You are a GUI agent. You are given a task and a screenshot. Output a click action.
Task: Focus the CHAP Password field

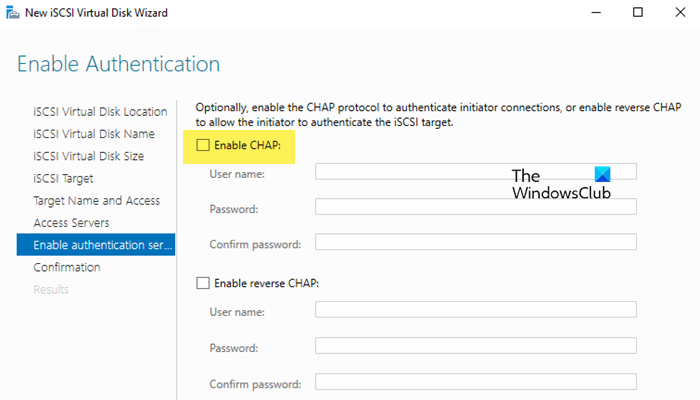475,207
